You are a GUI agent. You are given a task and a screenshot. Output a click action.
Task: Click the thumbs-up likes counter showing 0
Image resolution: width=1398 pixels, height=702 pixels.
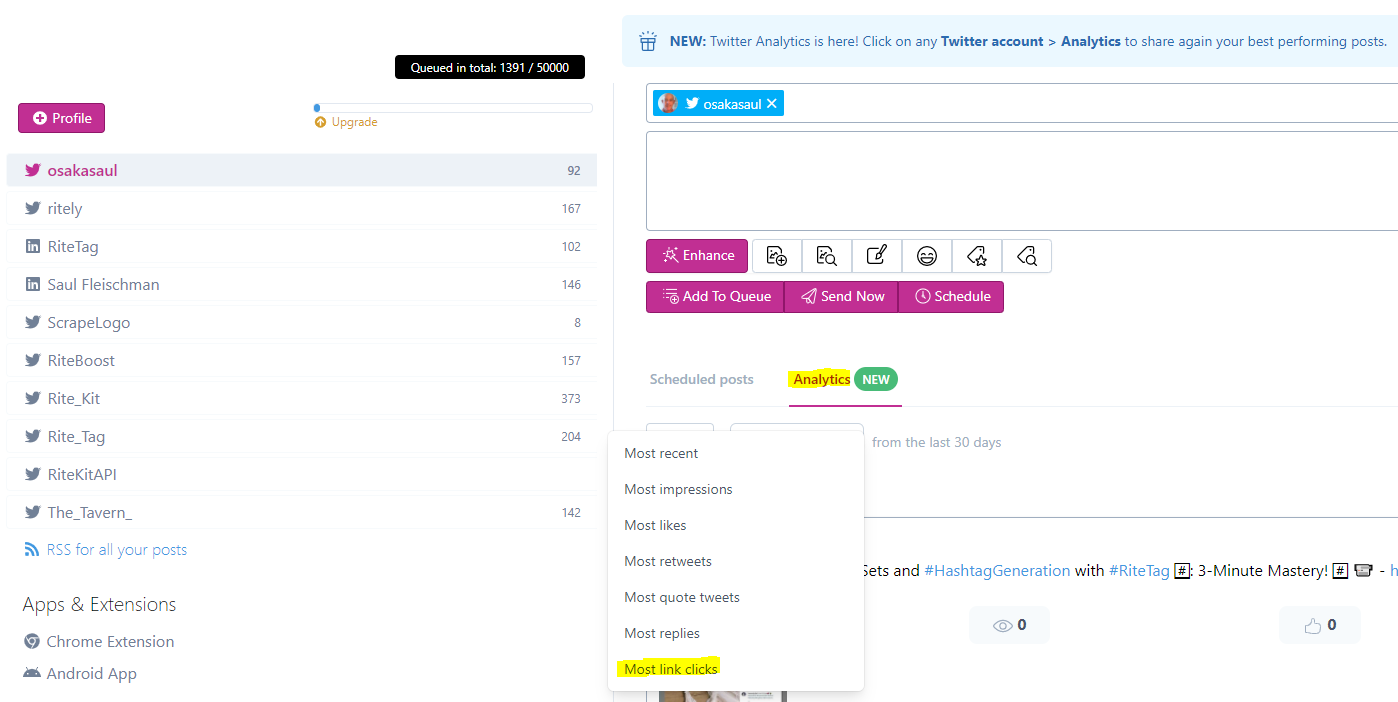[1320, 625]
